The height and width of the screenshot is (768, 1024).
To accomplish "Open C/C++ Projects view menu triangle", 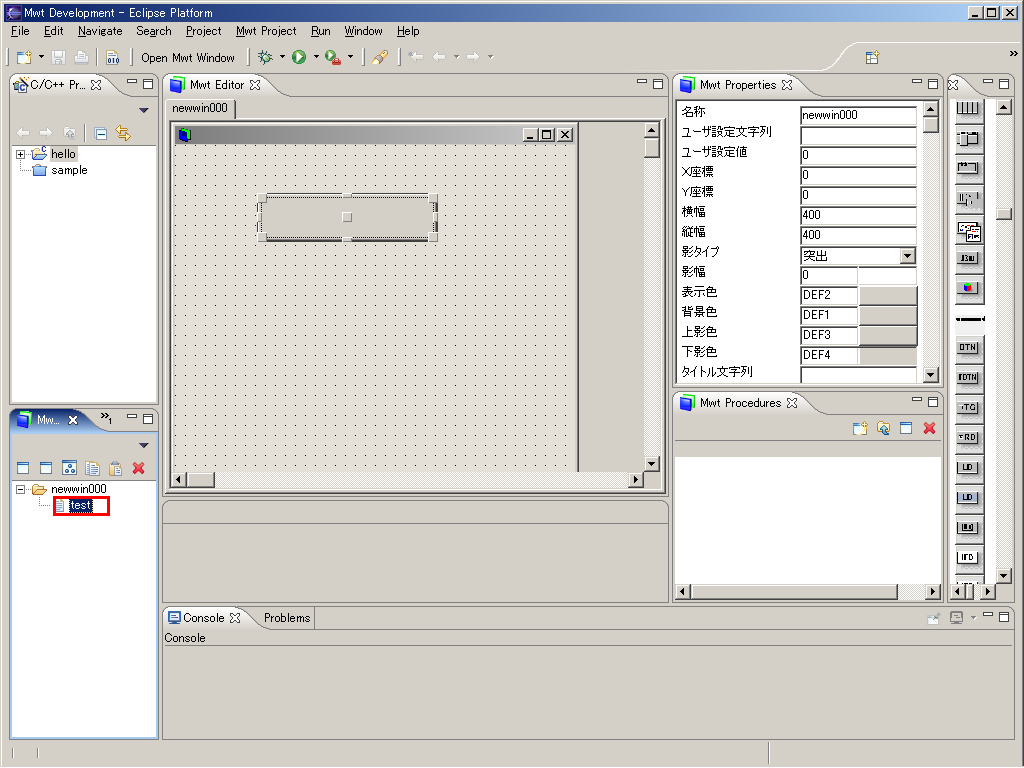I will click(x=144, y=110).
